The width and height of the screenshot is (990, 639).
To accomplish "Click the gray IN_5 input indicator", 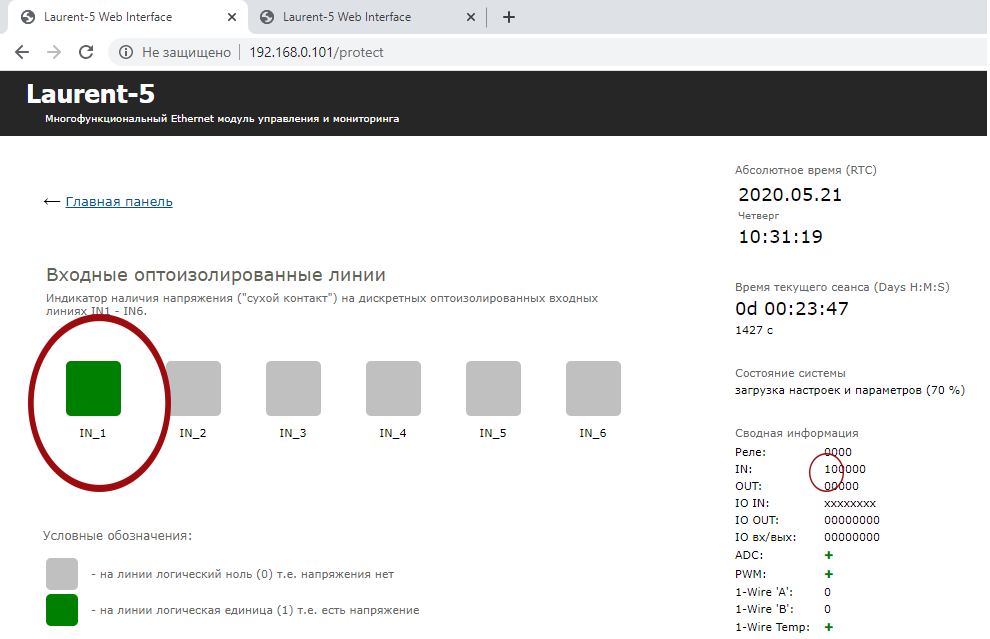I will click(x=493, y=388).
